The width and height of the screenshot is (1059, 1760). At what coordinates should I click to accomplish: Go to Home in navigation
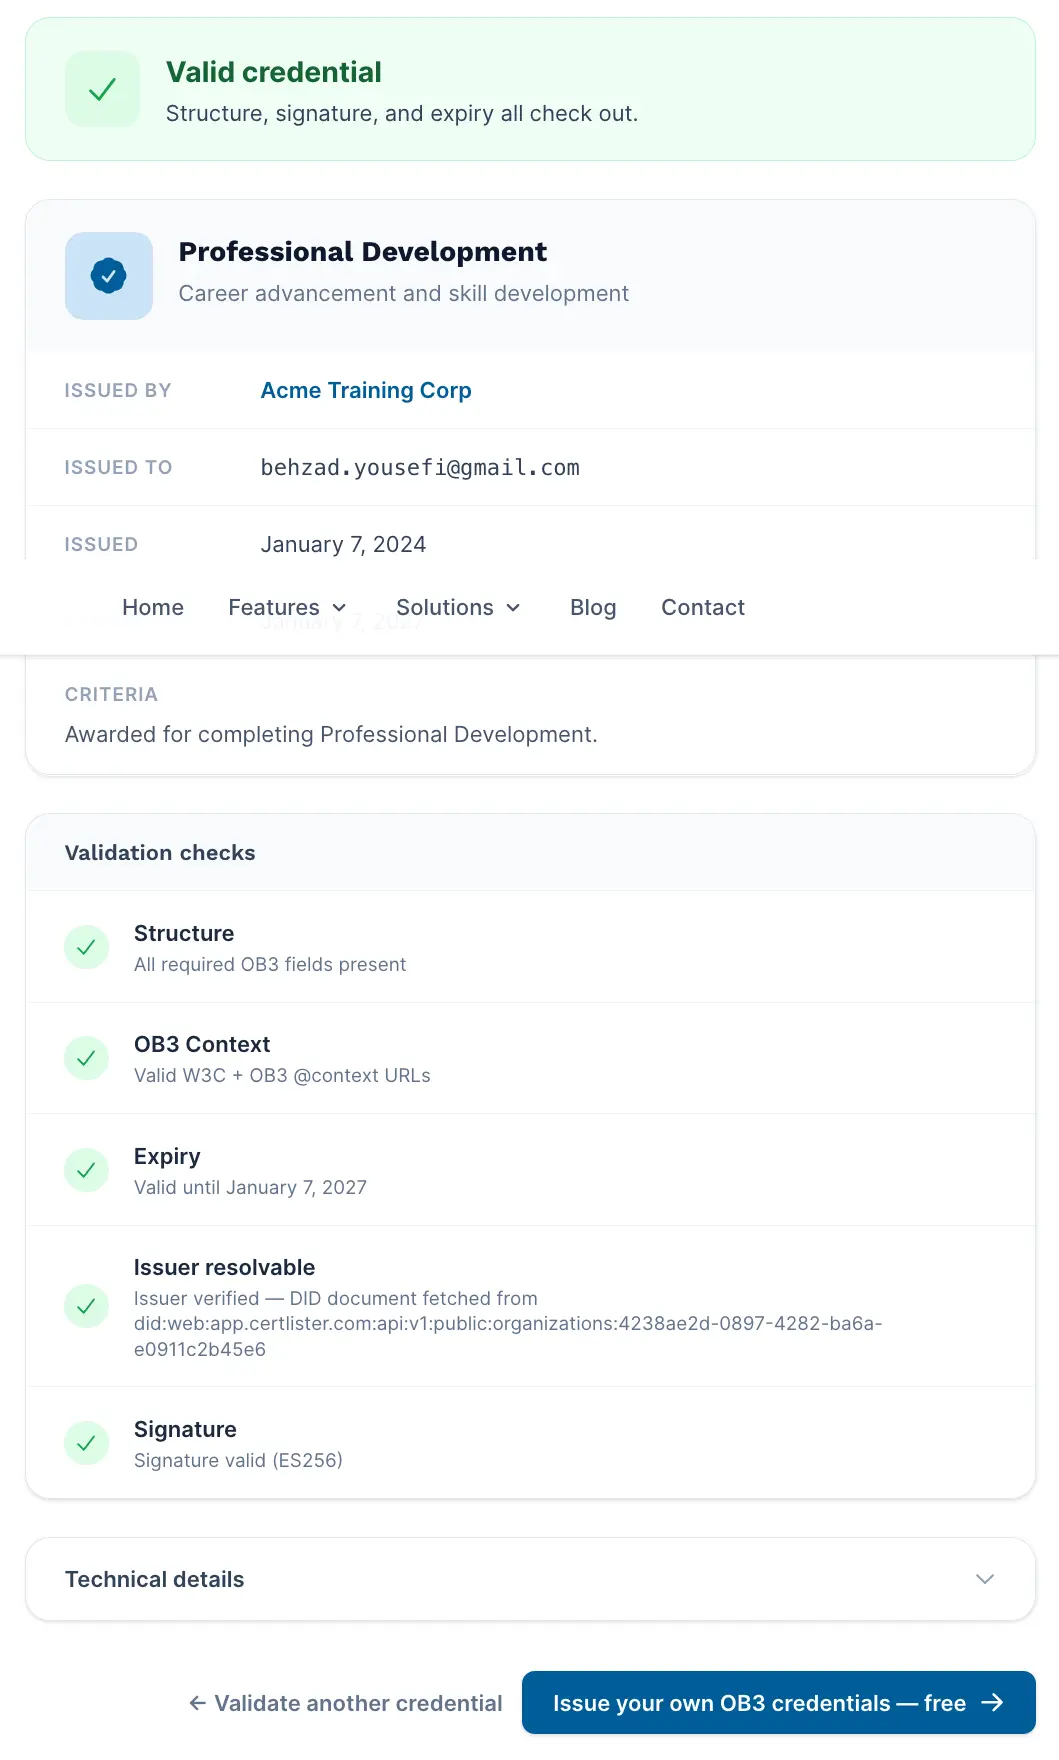point(153,607)
